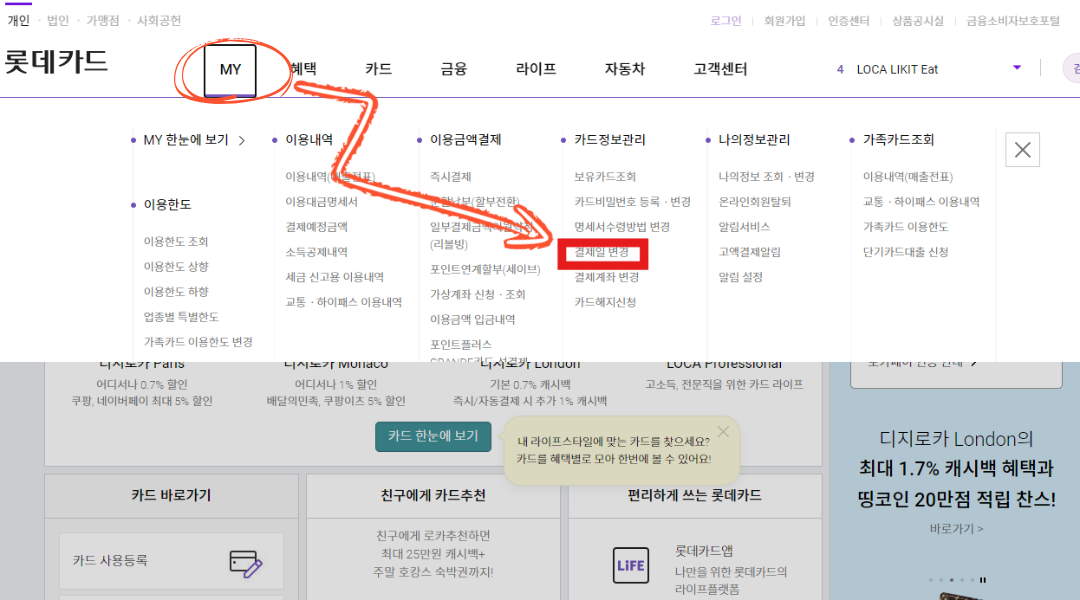Open the 카드 menu
Image resolution: width=1080 pixels, height=600 pixels.
[378, 69]
